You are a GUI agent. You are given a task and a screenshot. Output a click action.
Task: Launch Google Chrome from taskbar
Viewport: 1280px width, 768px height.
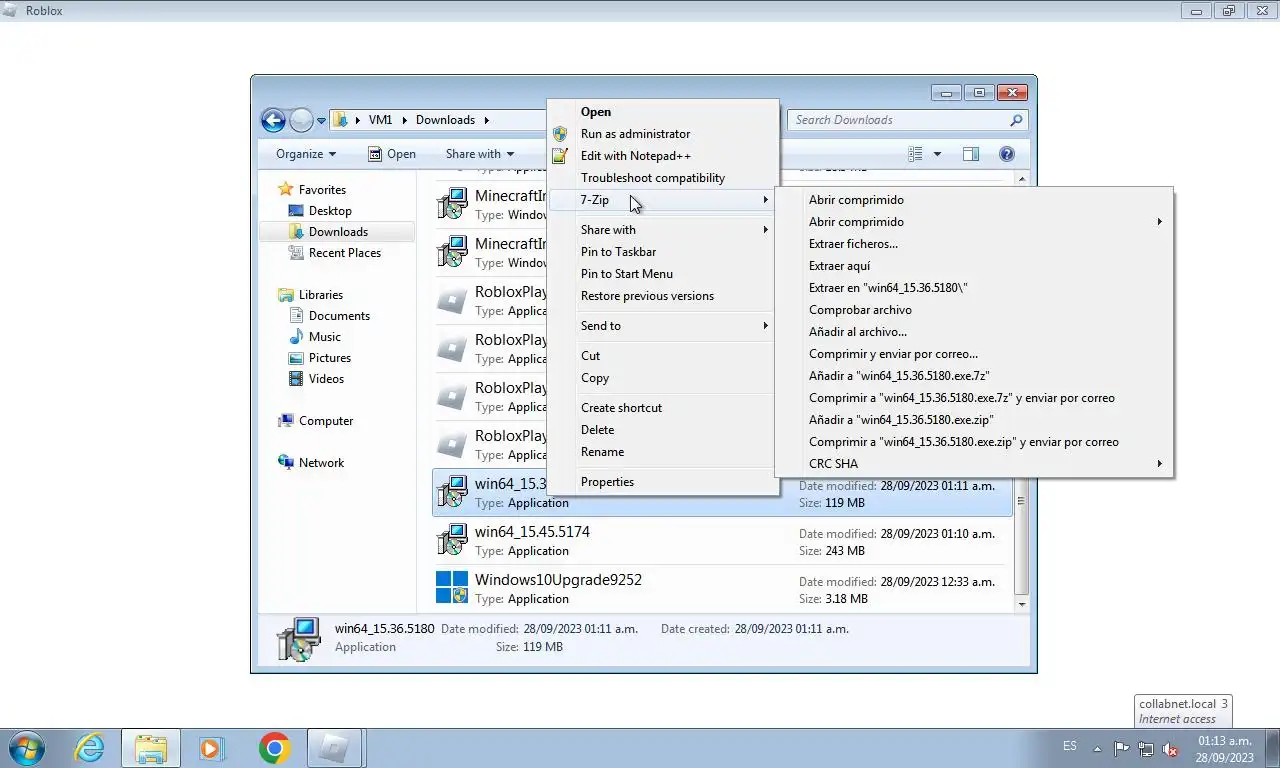[x=274, y=748]
